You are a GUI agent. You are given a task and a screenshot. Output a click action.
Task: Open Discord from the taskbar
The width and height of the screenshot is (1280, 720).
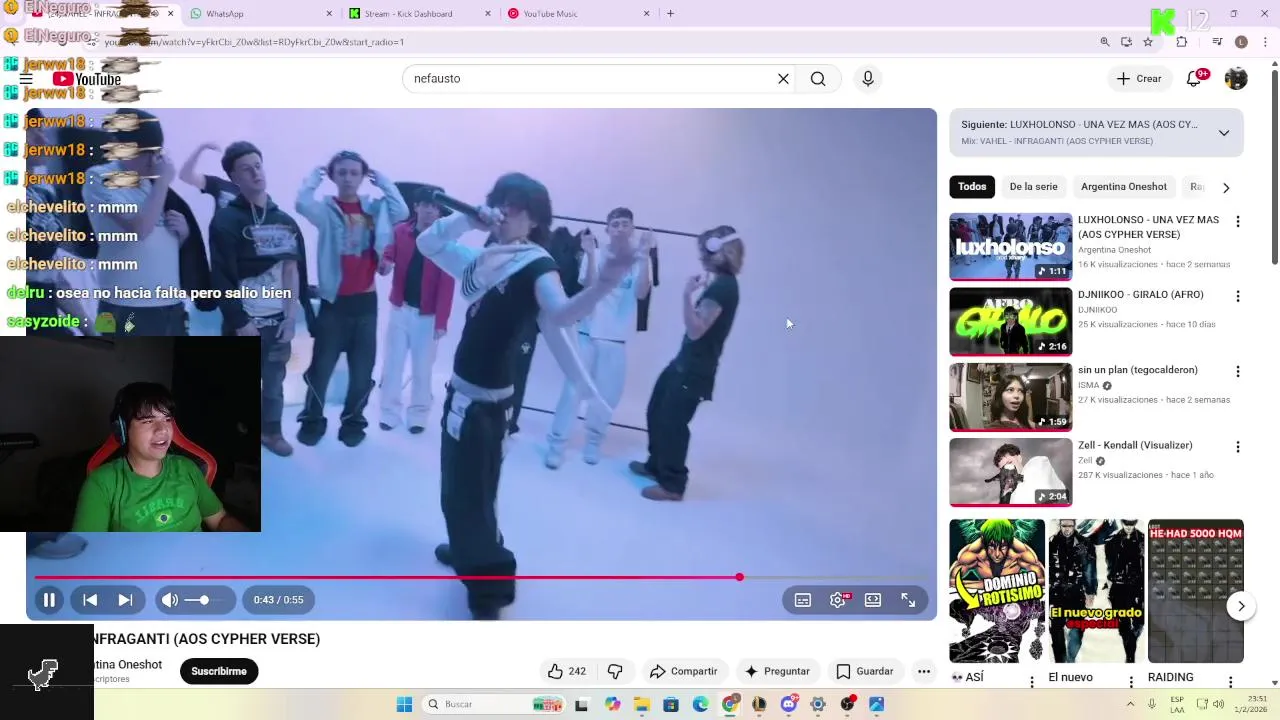[x=789, y=704]
